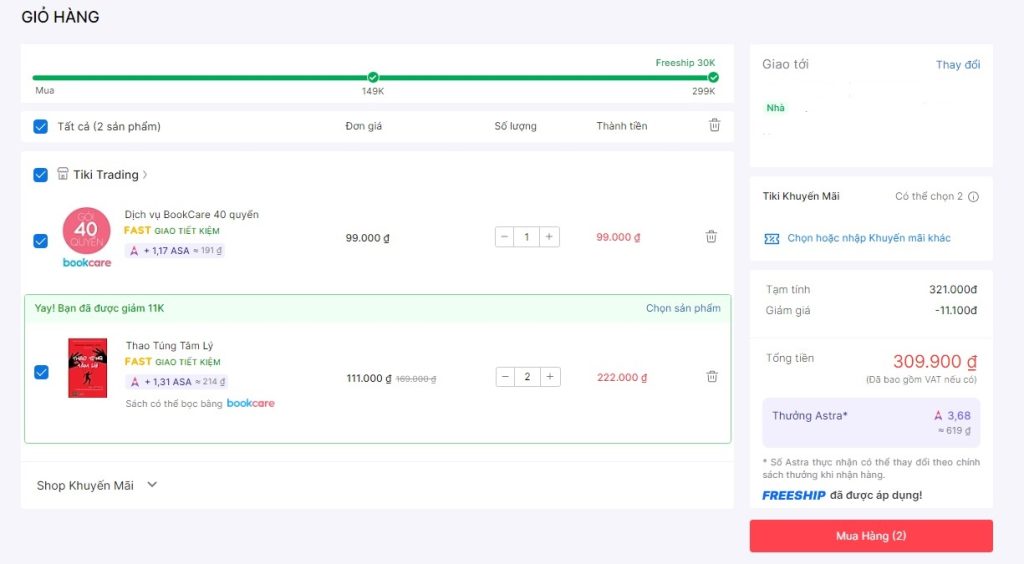Click the Đơn giá column header
The height and width of the screenshot is (564, 1024).
pos(364,126)
